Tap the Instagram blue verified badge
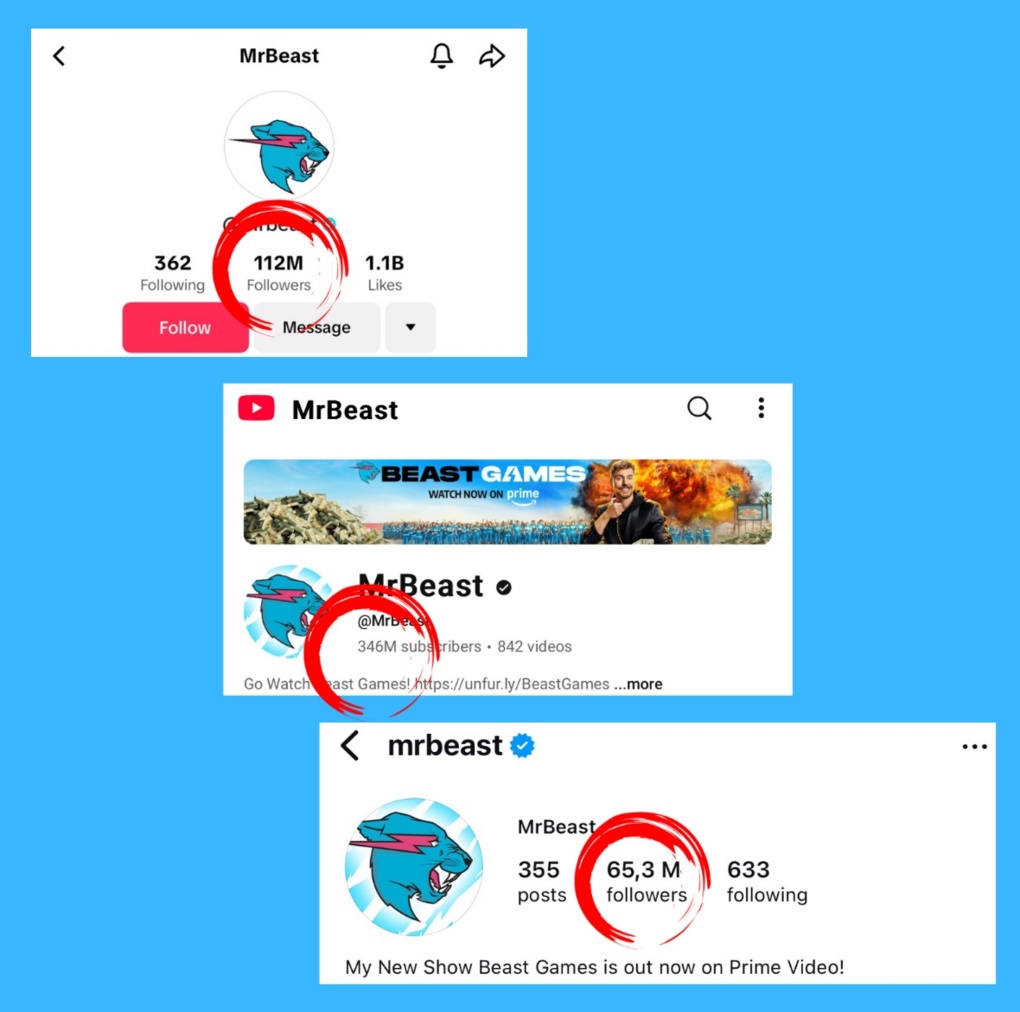 click(522, 745)
